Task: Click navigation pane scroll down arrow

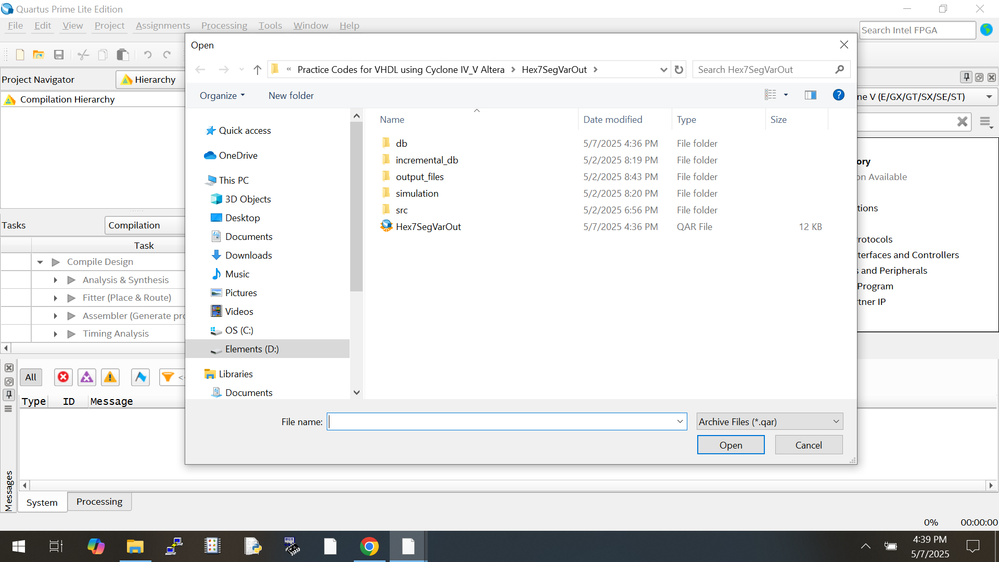Action: pos(357,393)
